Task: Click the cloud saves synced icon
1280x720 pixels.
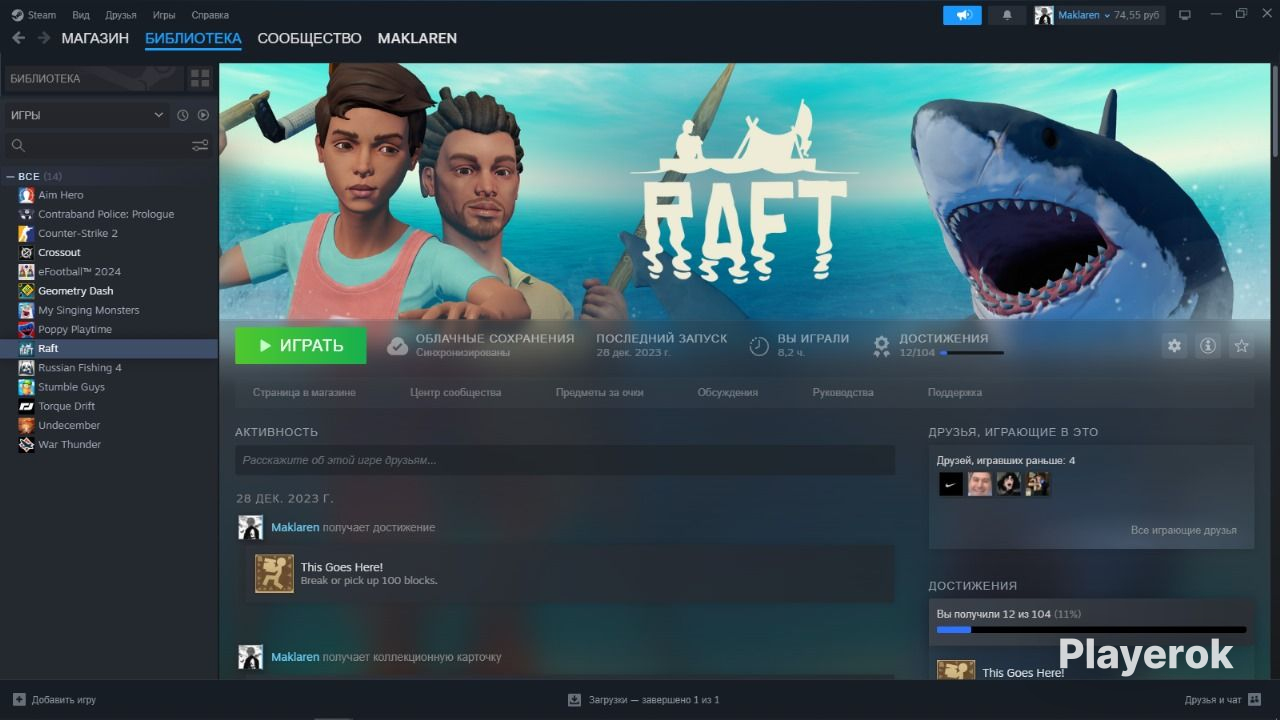Action: click(398, 346)
